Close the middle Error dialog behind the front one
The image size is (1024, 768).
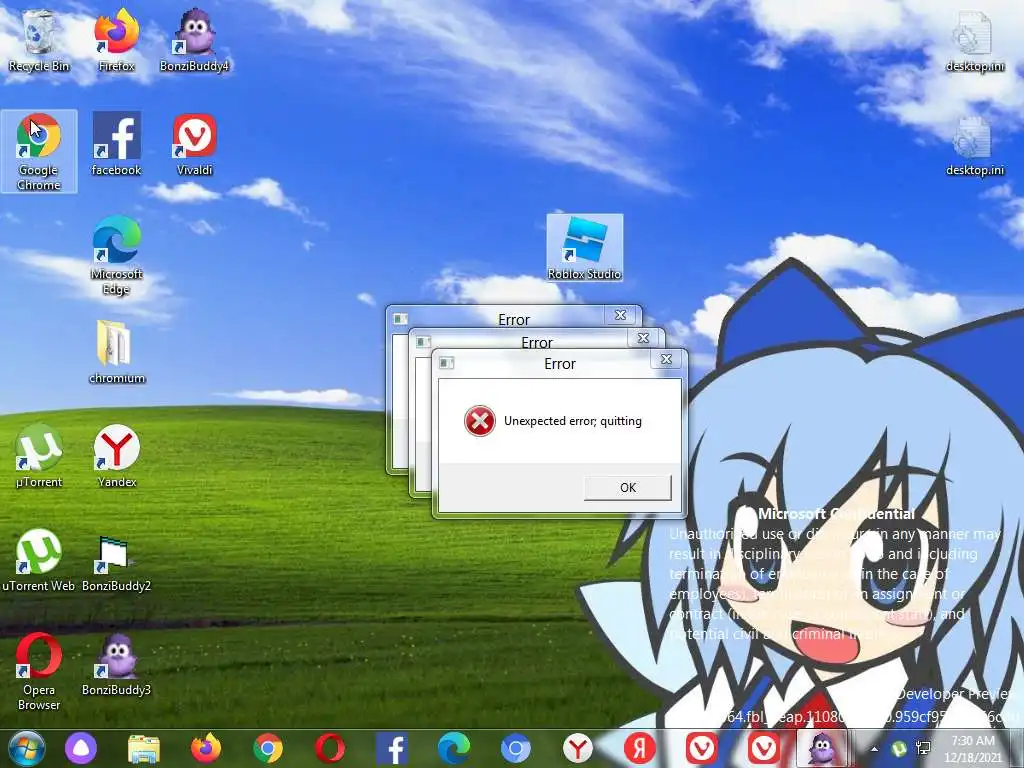tap(643, 338)
